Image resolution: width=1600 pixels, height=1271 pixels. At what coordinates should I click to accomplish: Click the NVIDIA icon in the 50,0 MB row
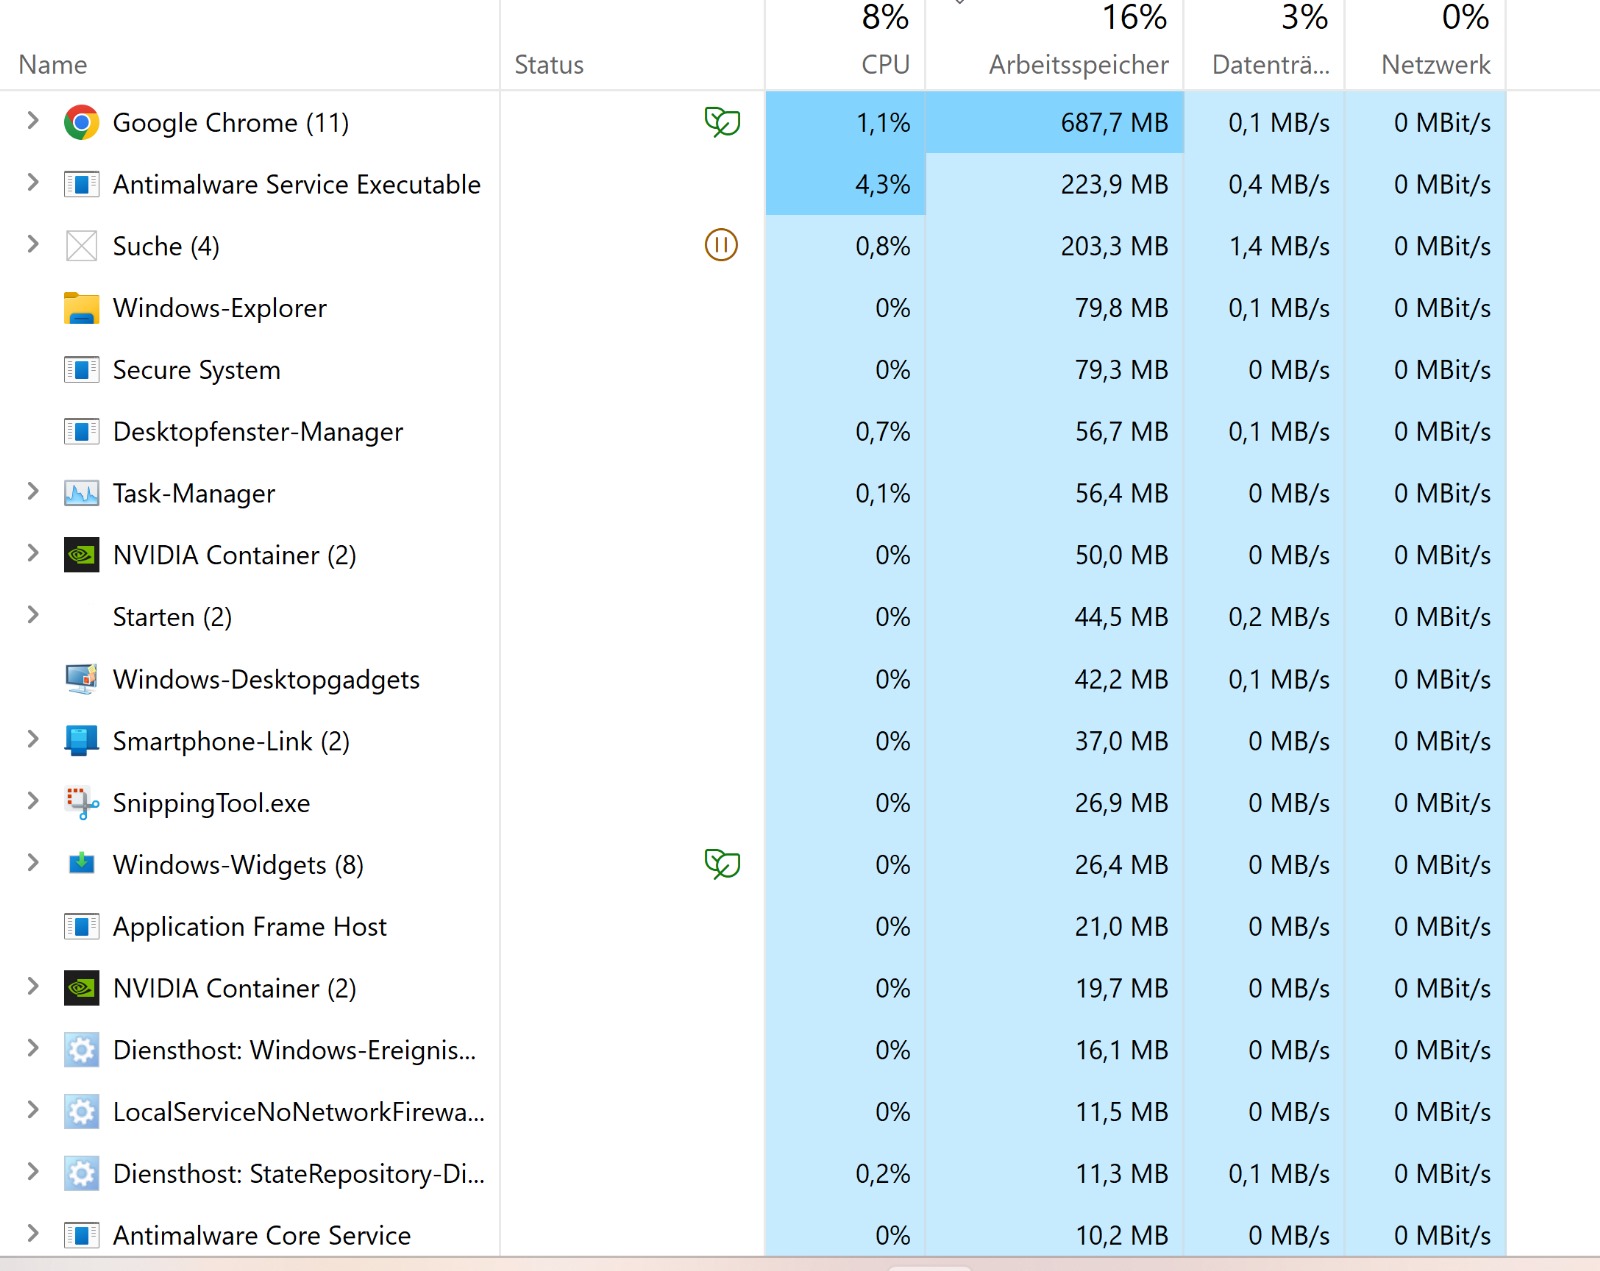[x=81, y=555]
